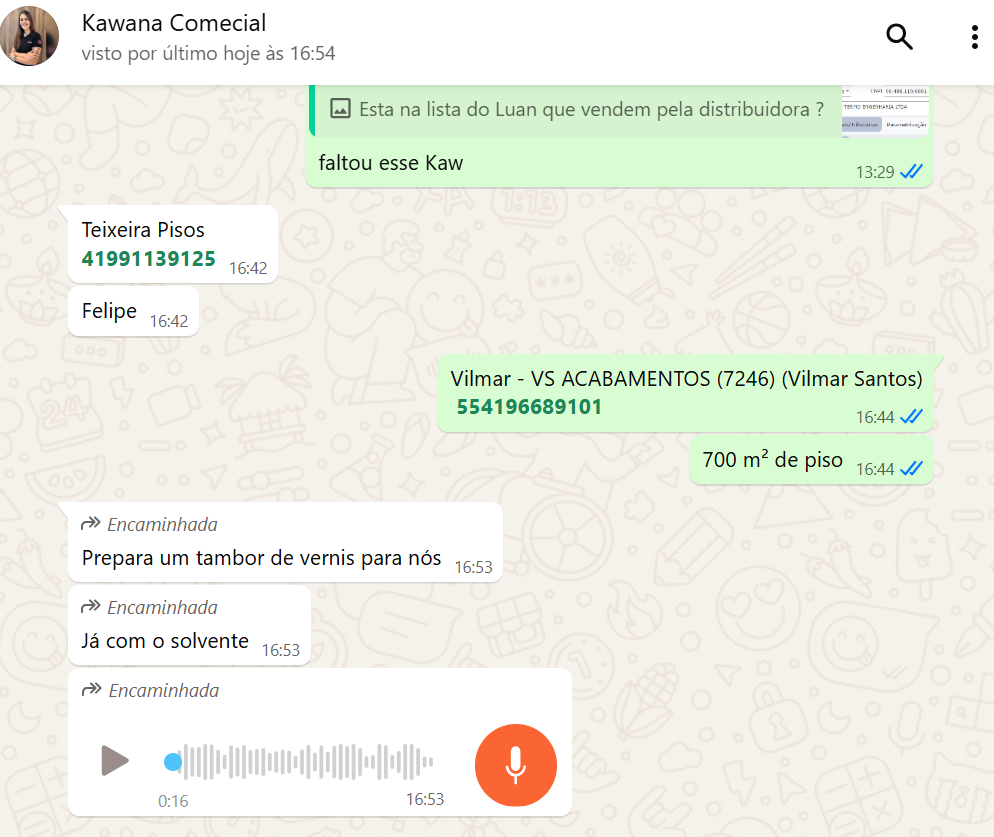Click the "faltou esse Kaw" message text
The width and height of the screenshot is (994, 837).
pos(390,163)
